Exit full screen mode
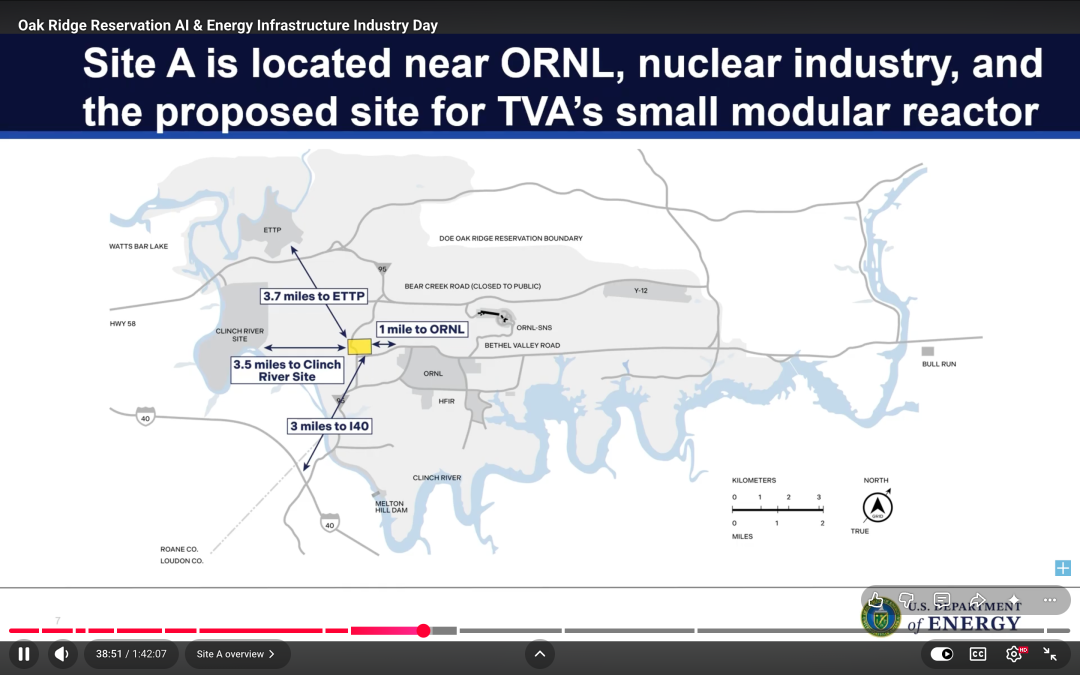The height and width of the screenshot is (675, 1080). [1050, 654]
